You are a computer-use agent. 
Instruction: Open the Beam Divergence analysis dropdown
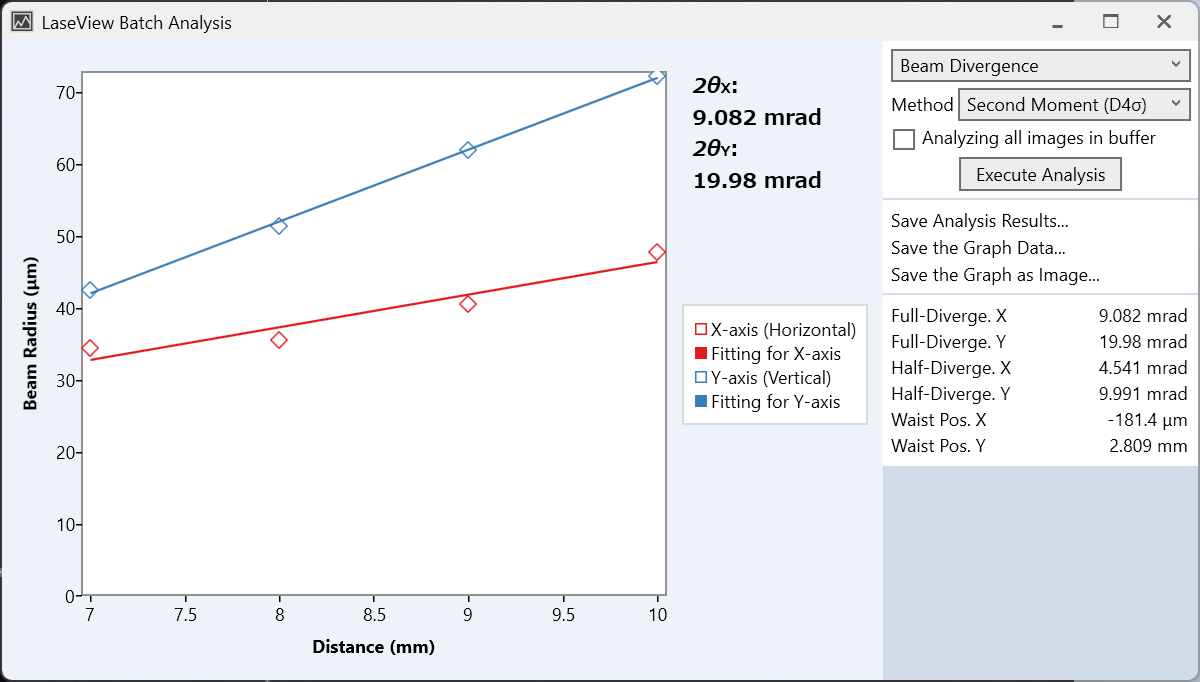[x=1040, y=66]
